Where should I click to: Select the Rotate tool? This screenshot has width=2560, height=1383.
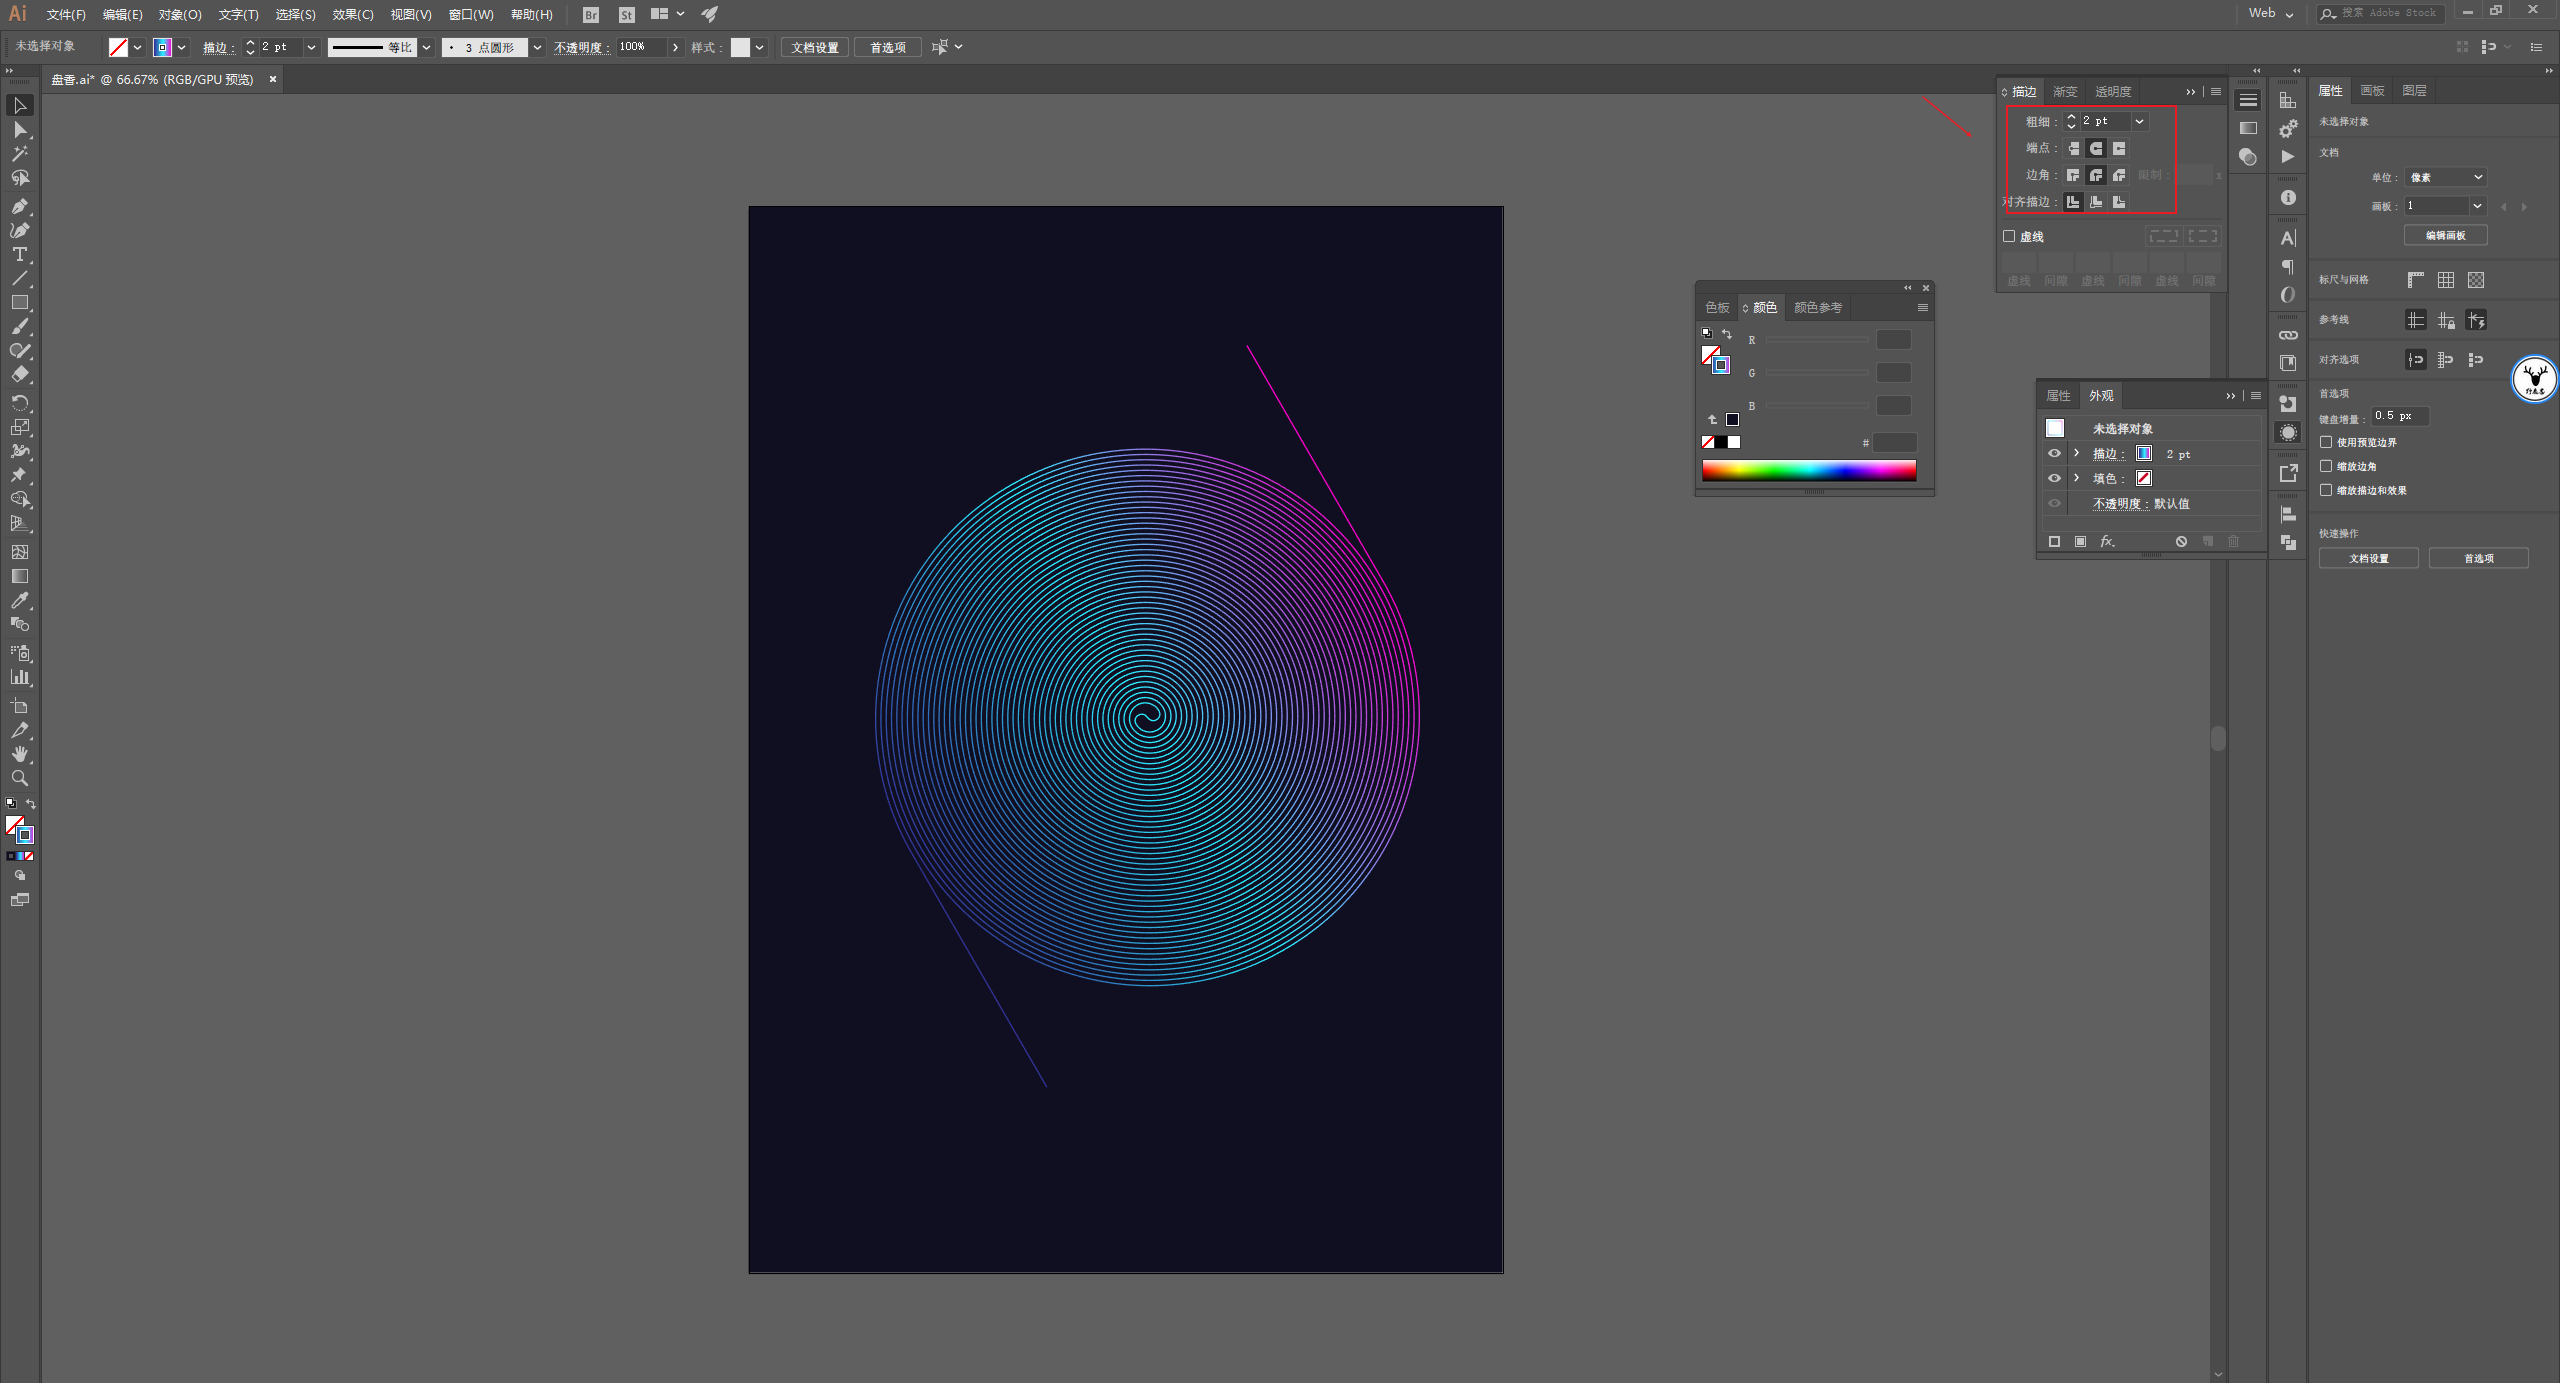click(19, 402)
